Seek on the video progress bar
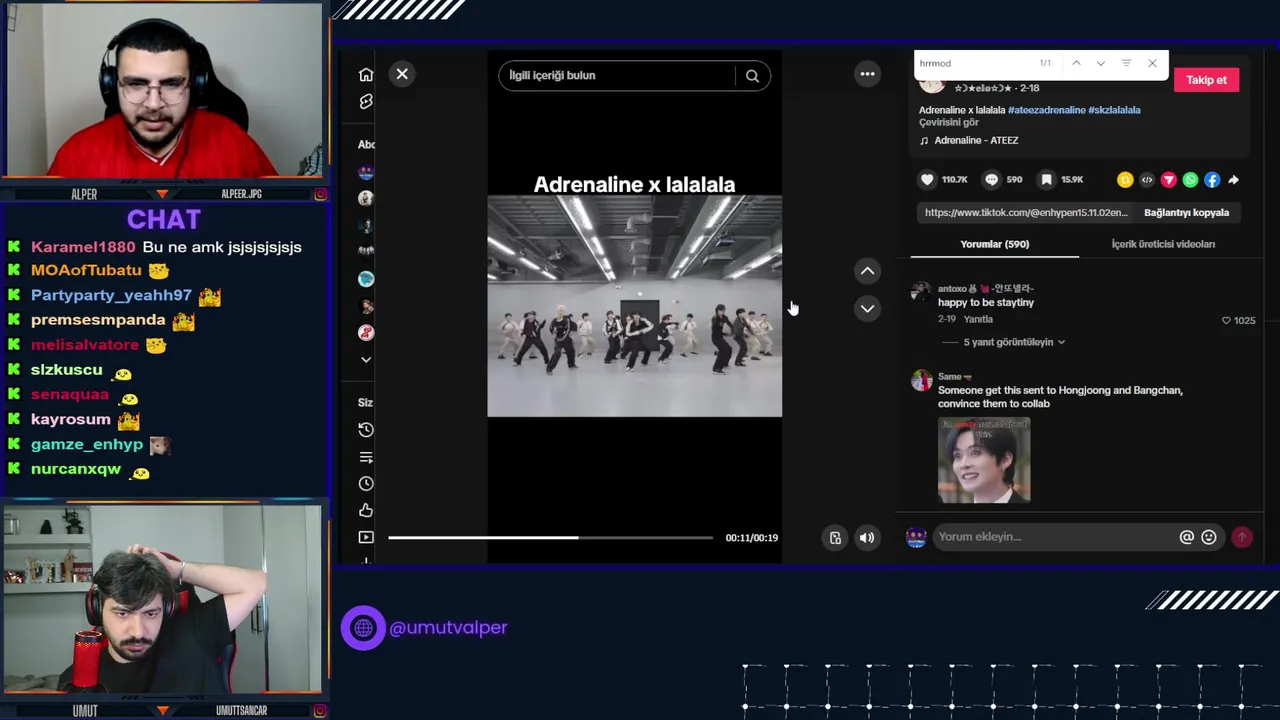This screenshot has width=1280, height=720. point(550,538)
